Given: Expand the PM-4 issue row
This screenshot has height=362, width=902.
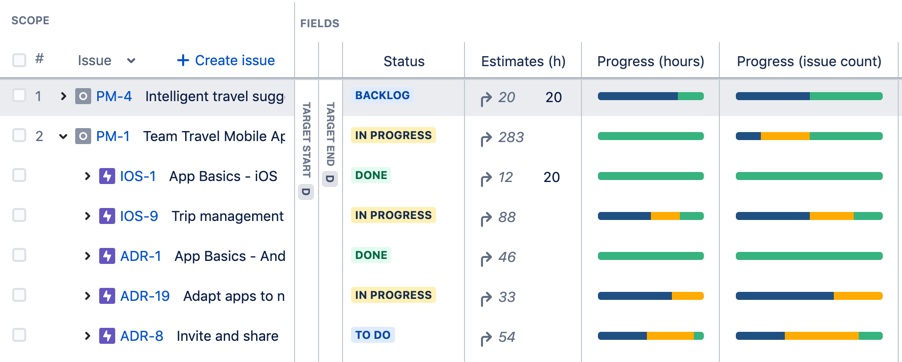Looking at the screenshot, I should click(63, 97).
